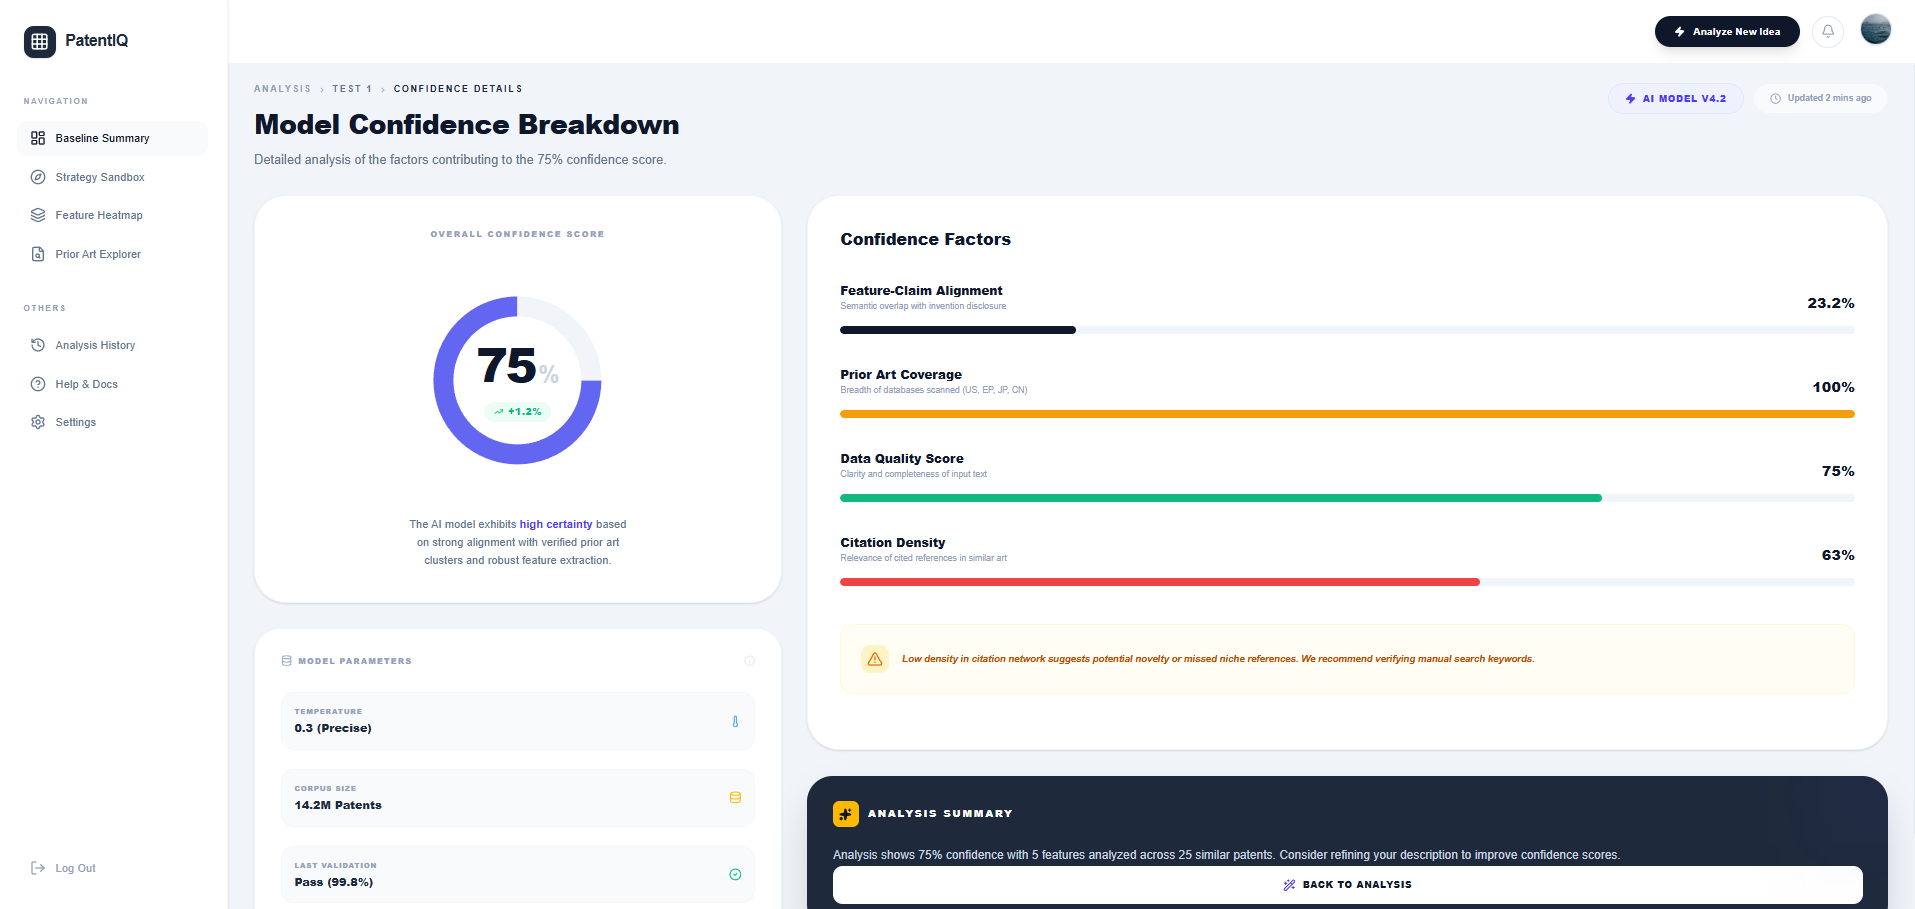This screenshot has width=1915, height=909.
Task: Click the Data Quality Score green bar
Action: coord(1221,498)
